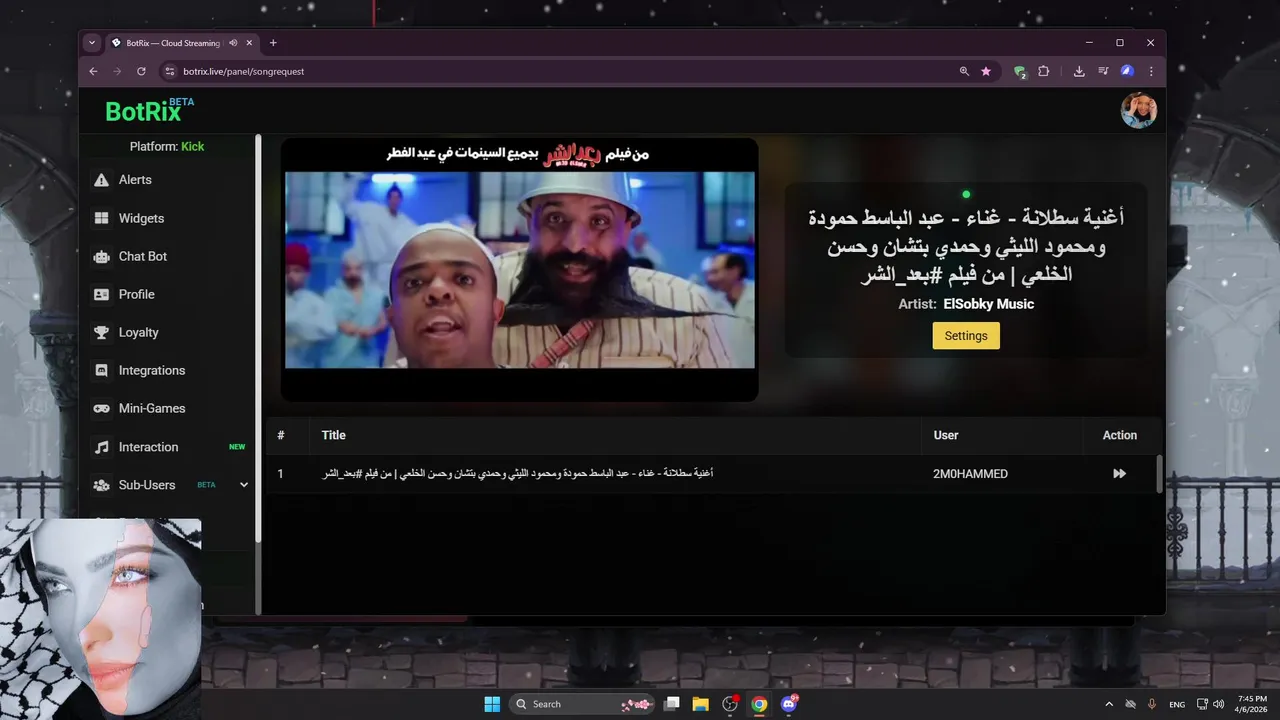Viewport: 1280px width, 720px height.
Task: Go back to the previous page
Action: point(93,71)
